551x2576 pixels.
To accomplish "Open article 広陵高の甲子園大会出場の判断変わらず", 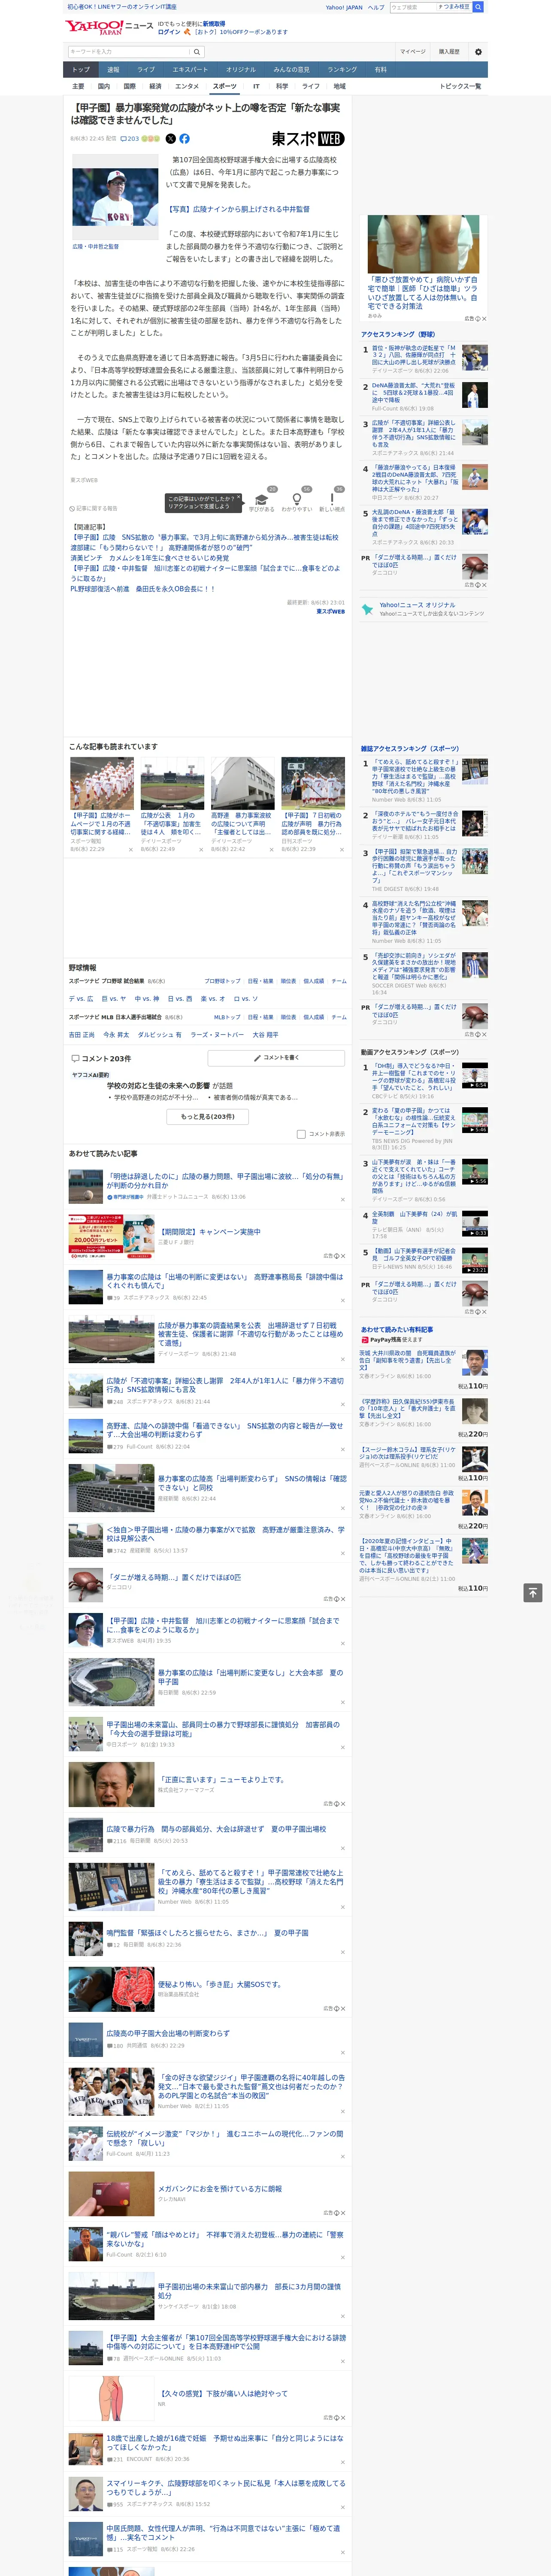I will 168,2033.
